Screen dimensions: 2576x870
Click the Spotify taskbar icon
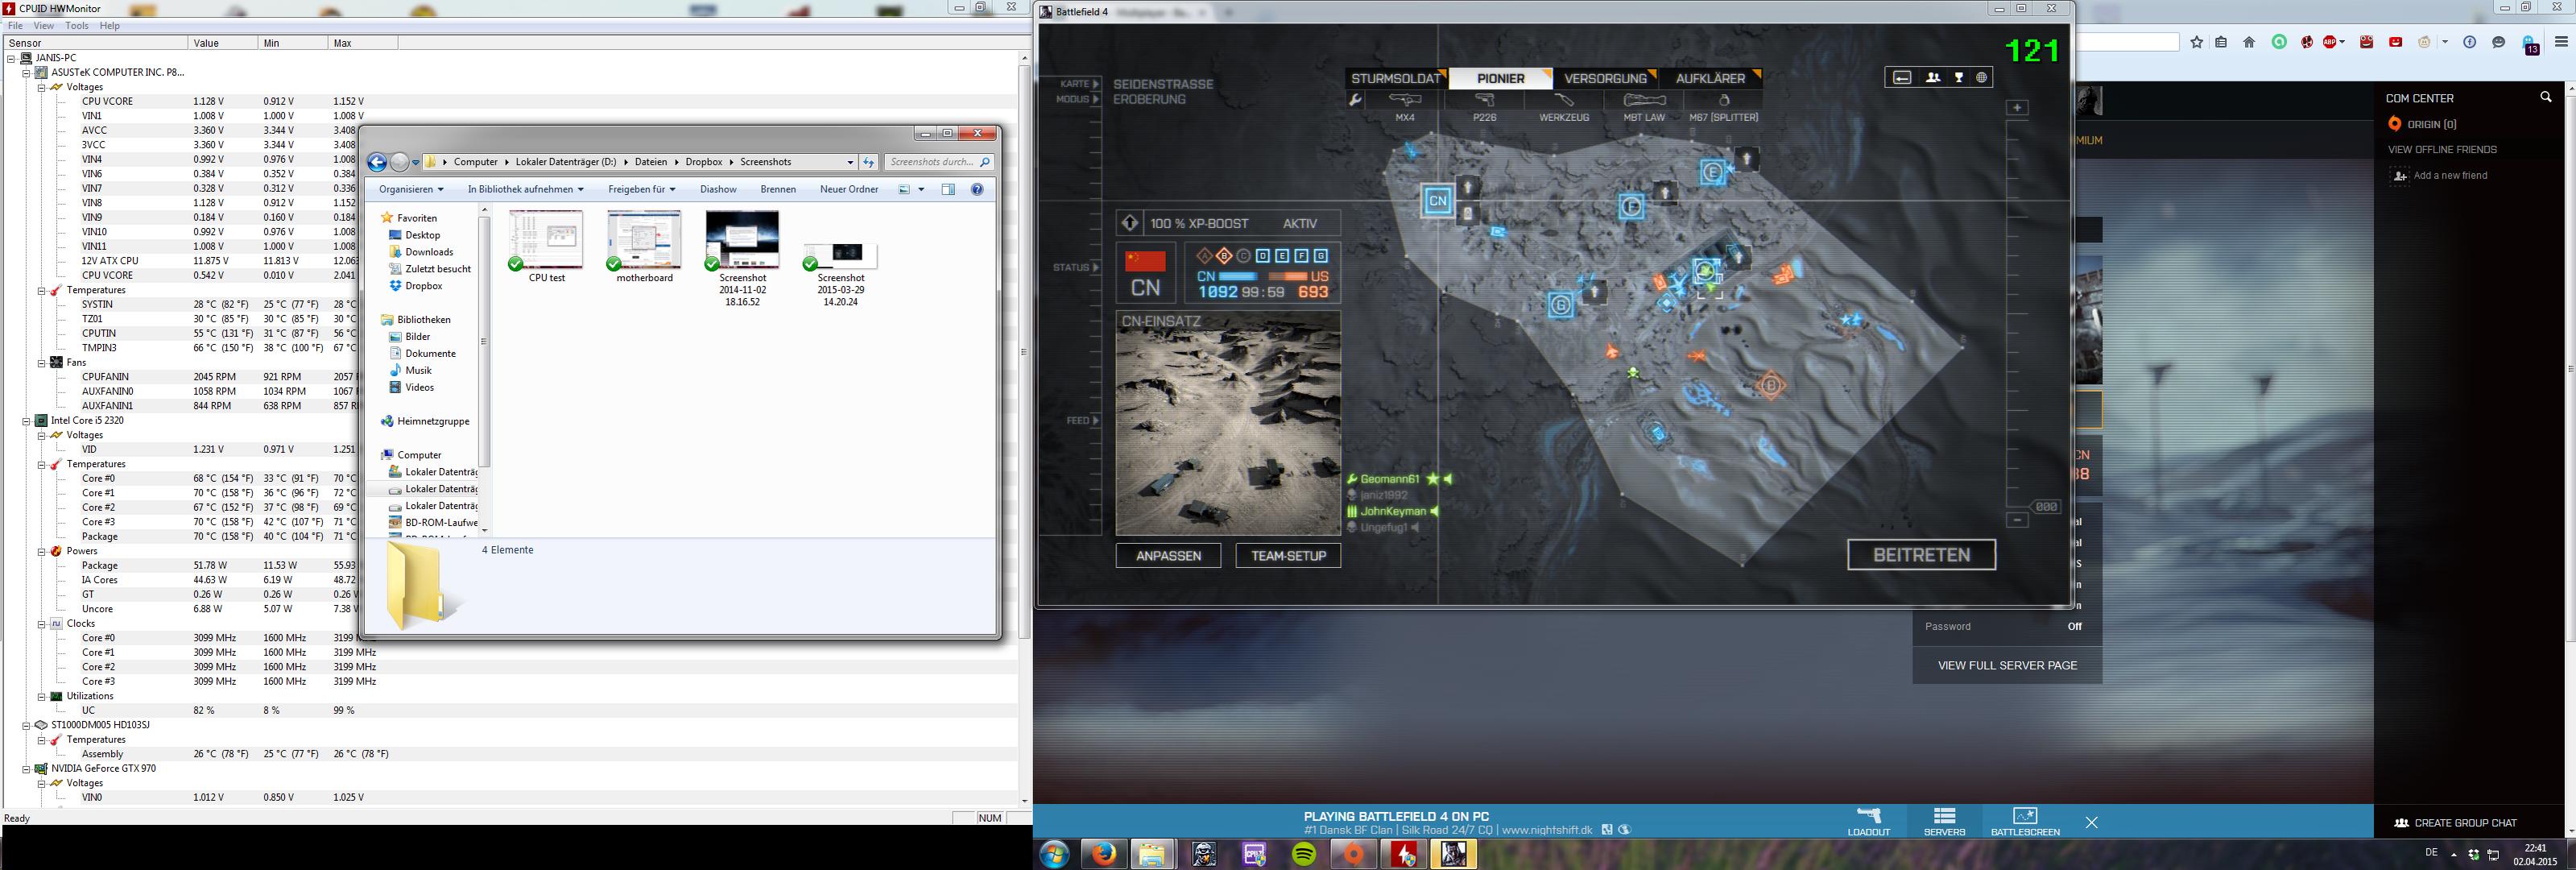(x=1303, y=854)
